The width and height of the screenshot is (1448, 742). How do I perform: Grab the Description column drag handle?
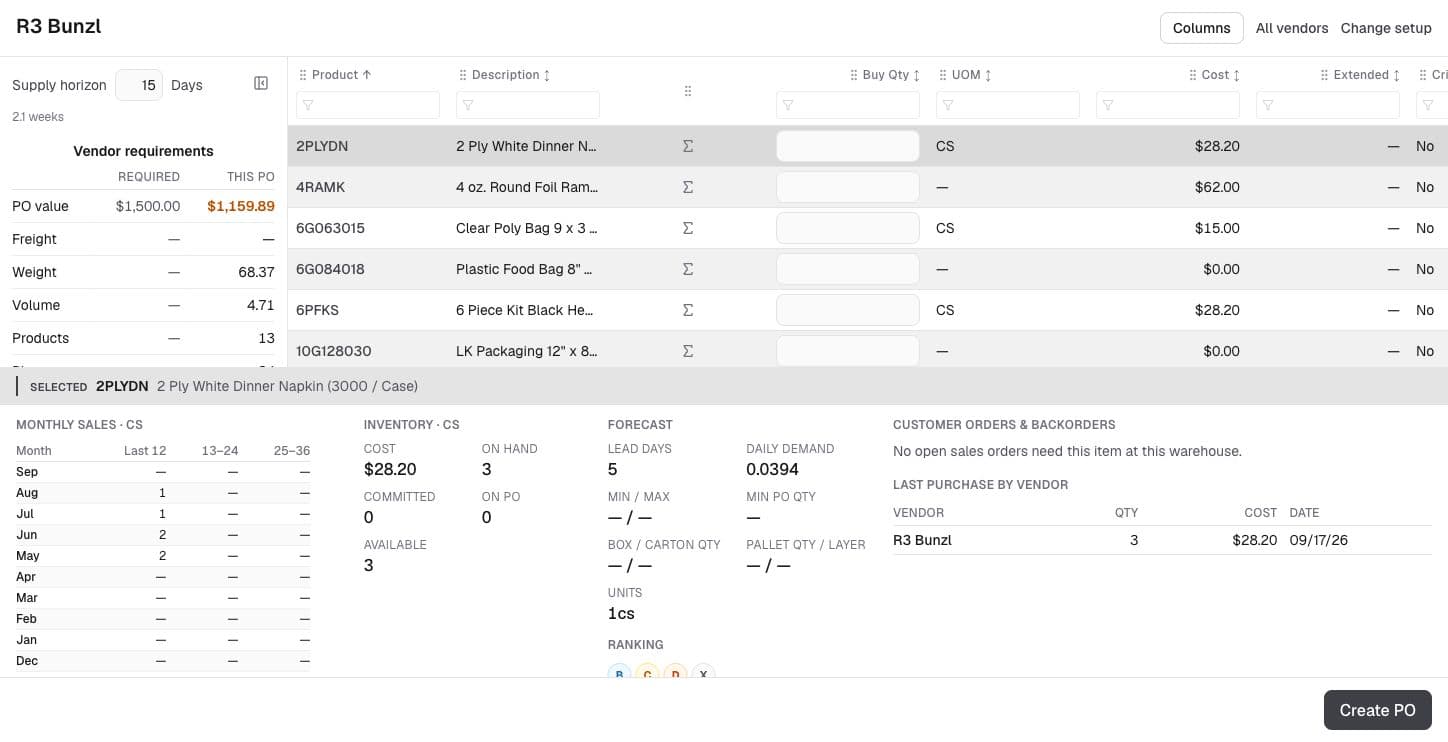[x=463, y=75]
